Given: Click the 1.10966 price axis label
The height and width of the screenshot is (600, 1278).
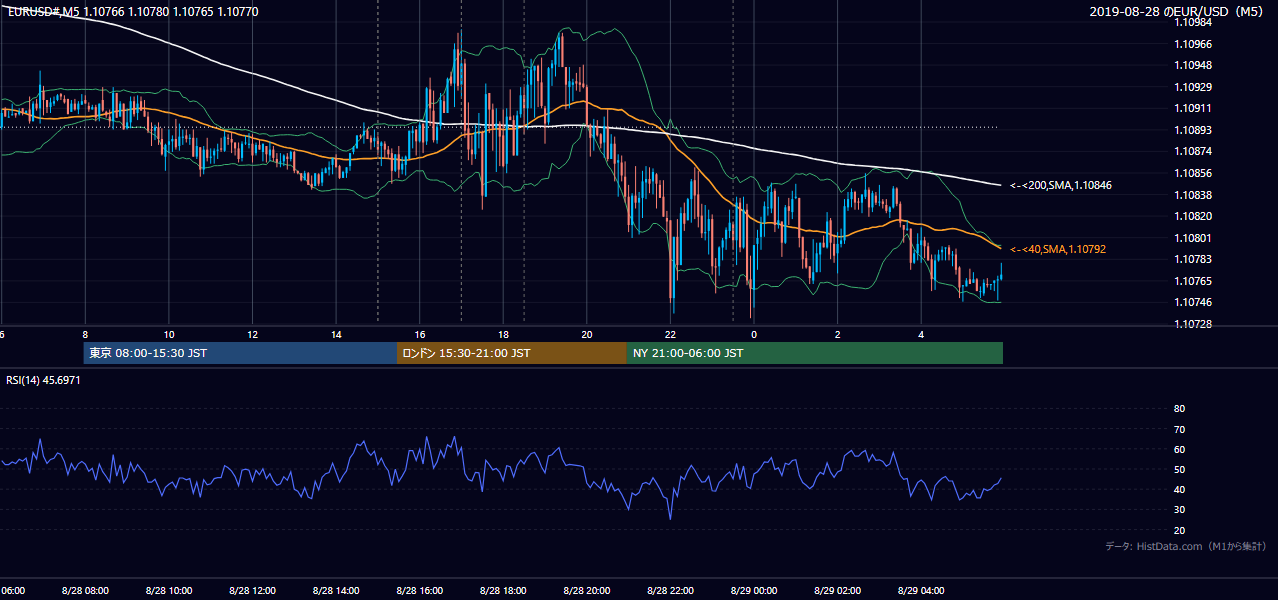Looking at the screenshot, I should coord(1192,44).
